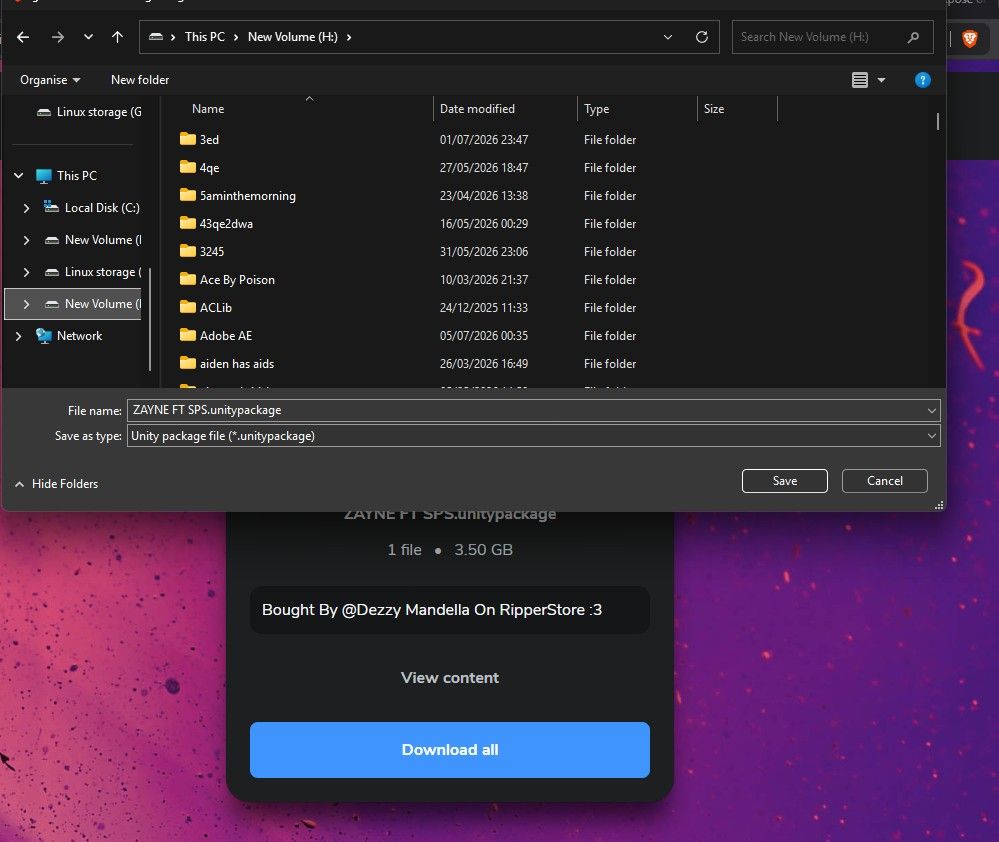Go back with the left arrow

click(x=23, y=37)
